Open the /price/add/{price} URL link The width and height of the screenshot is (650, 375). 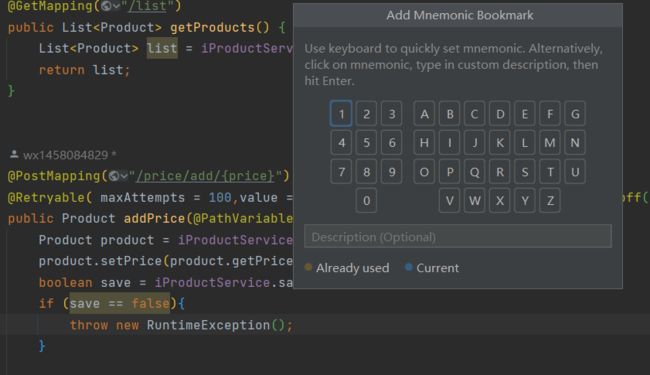point(205,176)
